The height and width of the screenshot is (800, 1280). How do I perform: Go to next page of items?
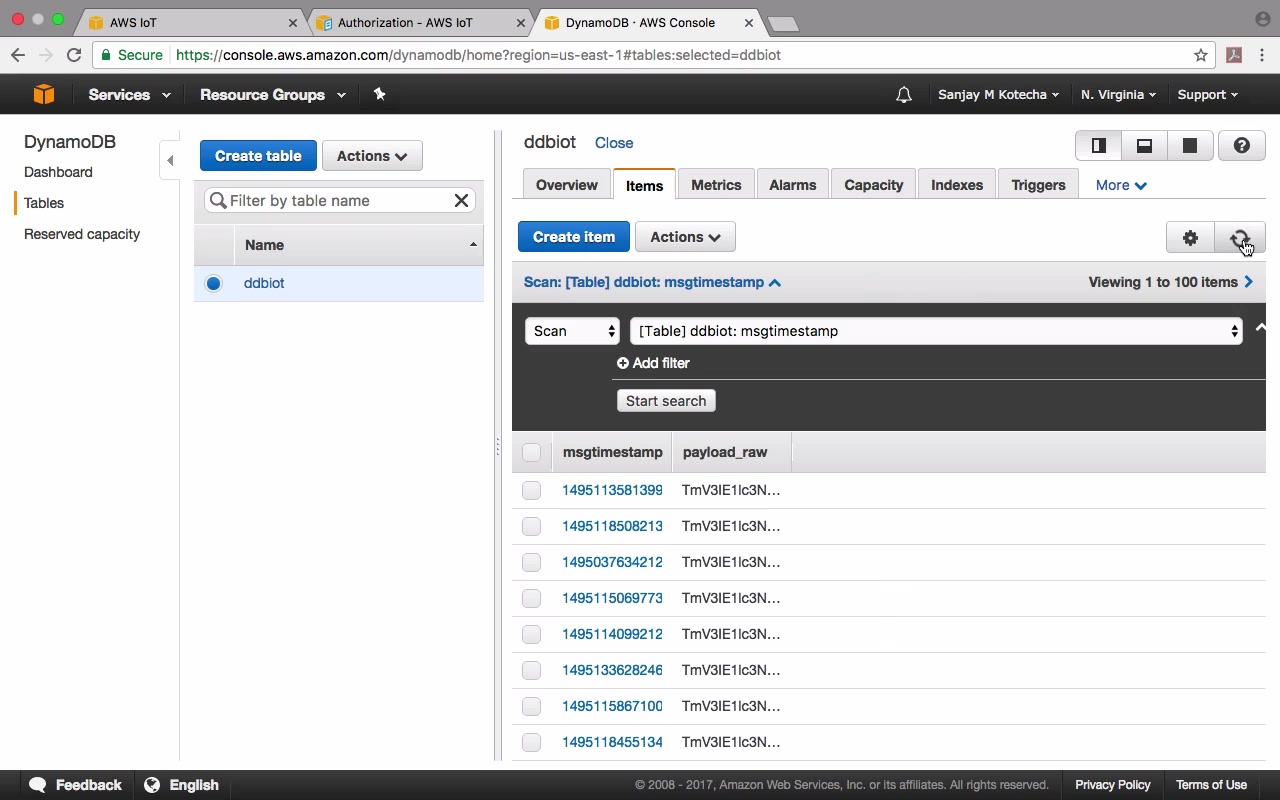(1248, 282)
